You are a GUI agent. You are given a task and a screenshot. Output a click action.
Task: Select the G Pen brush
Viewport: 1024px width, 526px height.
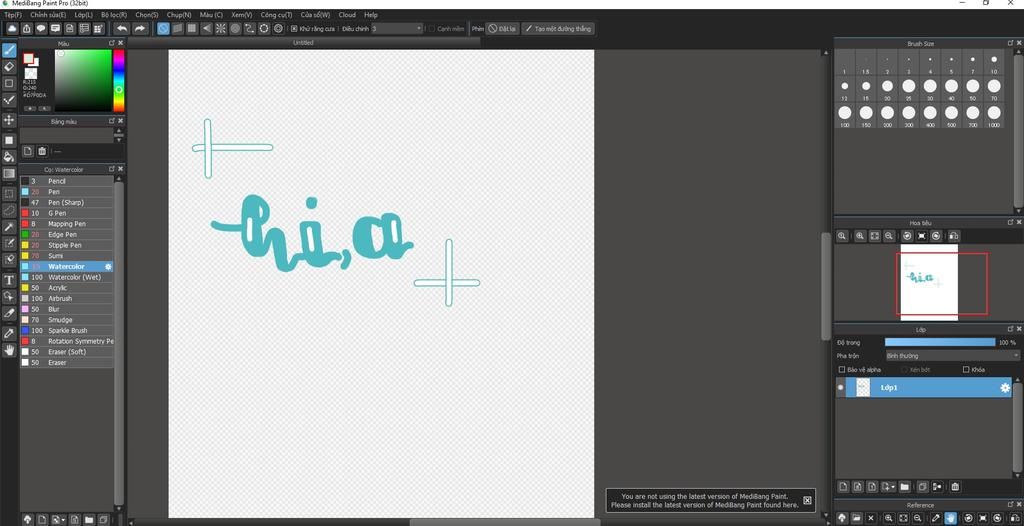pos(67,213)
